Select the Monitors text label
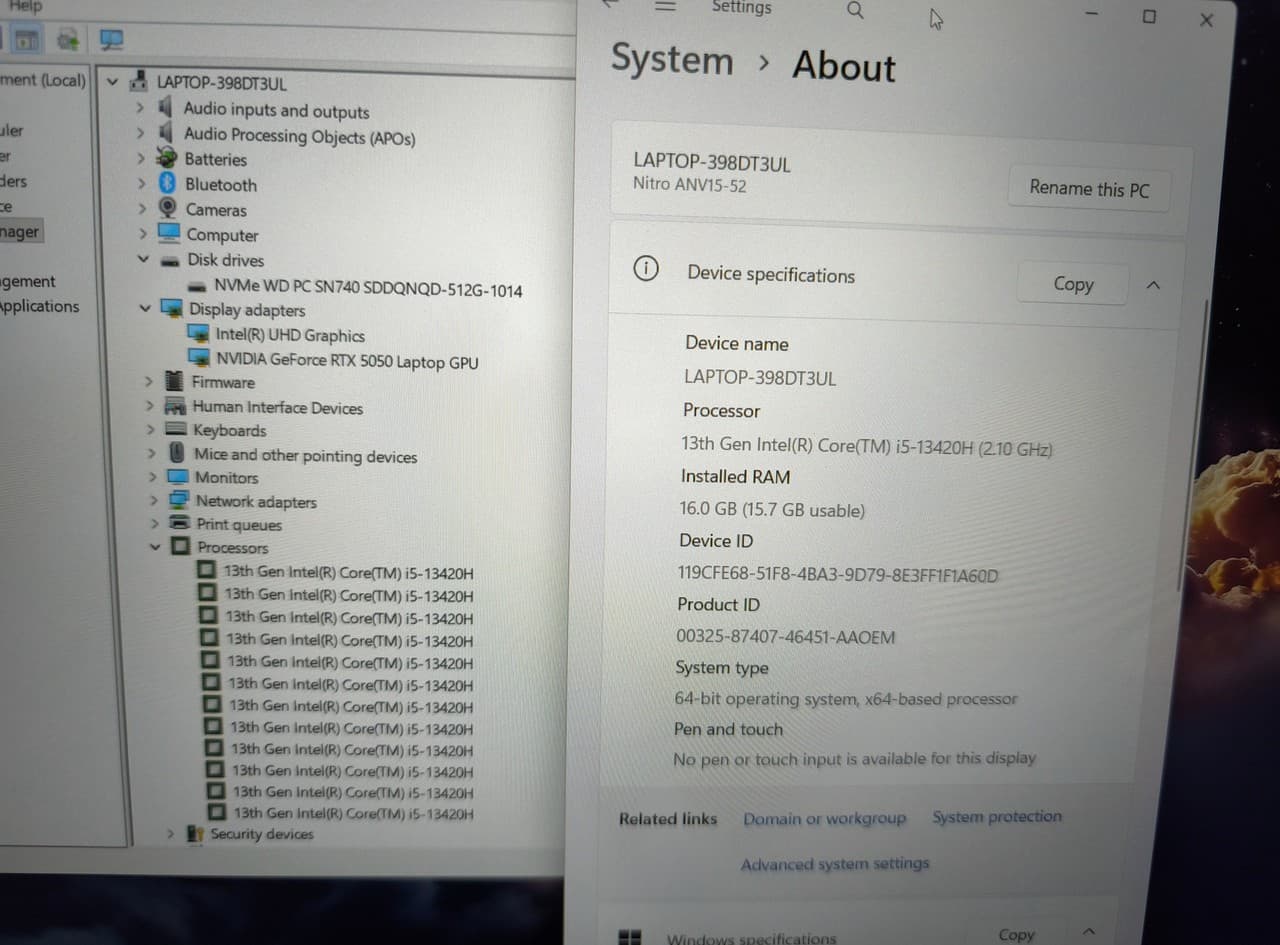This screenshot has height=945, width=1280. (x=226, y=477)
